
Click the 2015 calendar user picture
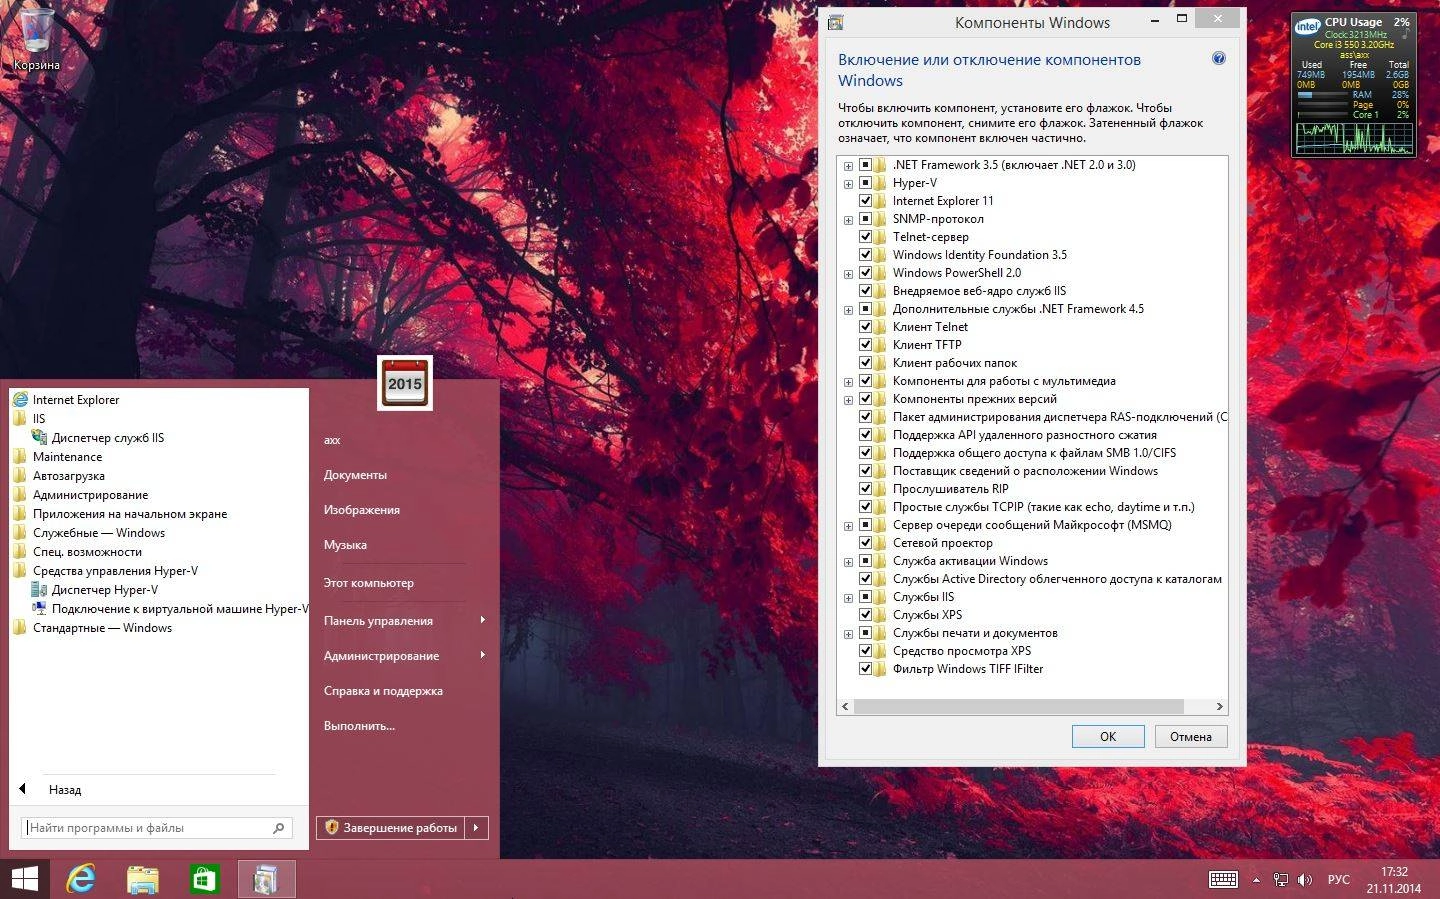coord(405,383)
